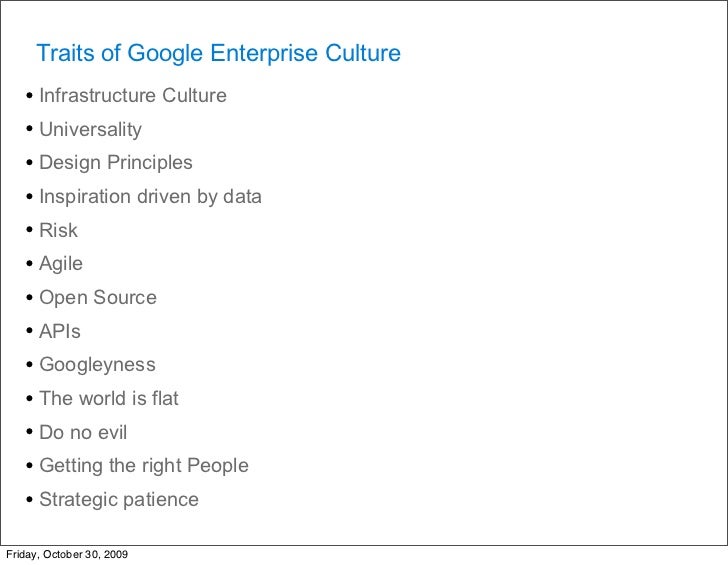
Task: Click the 'Friday, October 30, 2009' date footer
Action: coord(67,554)
